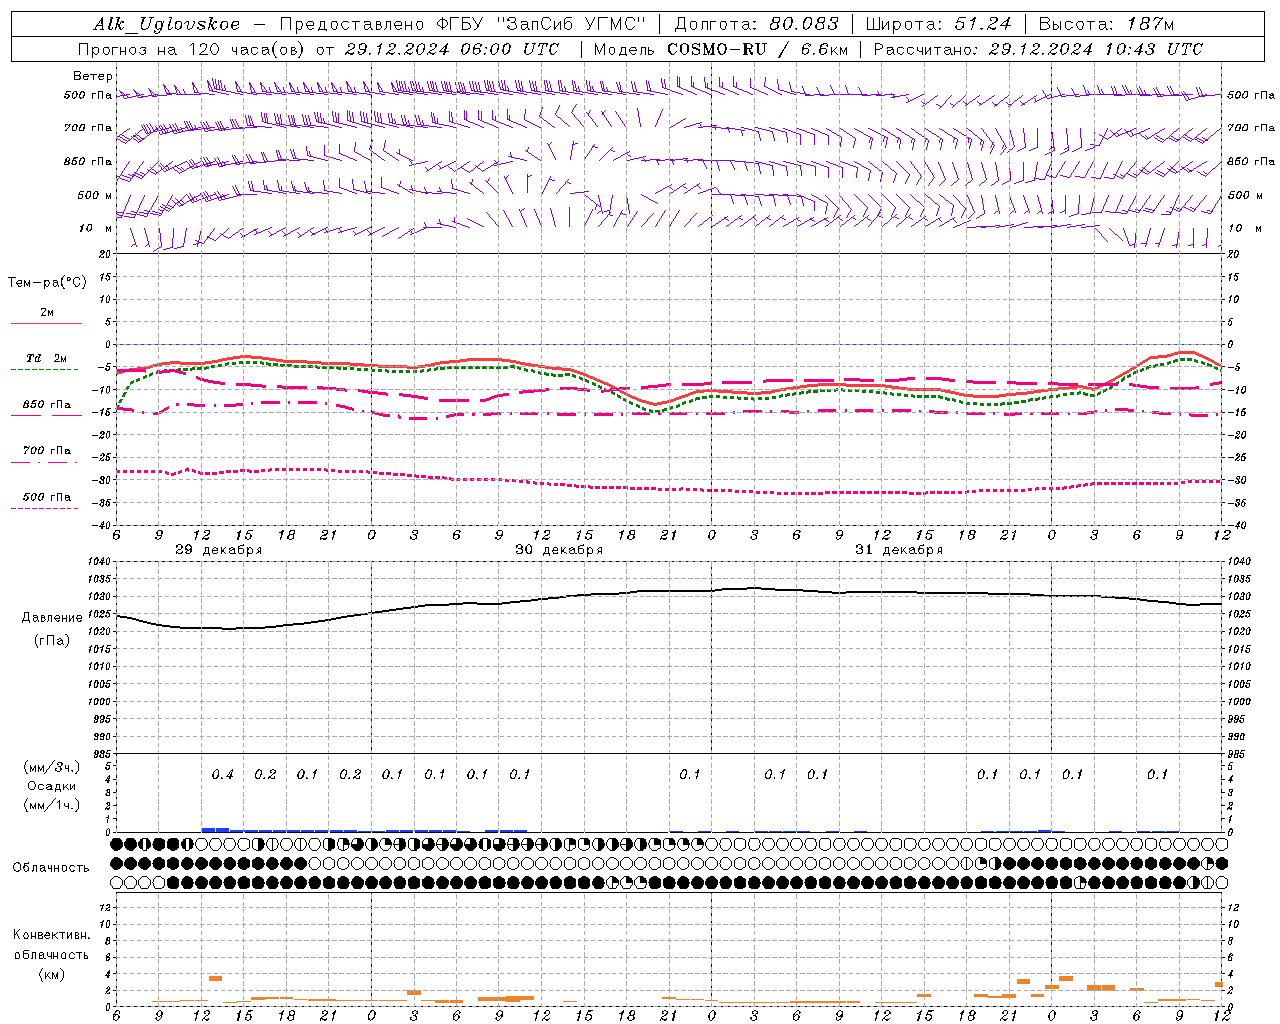The image size is (1280, 1024).
Task: Click the (мм/3ч.) precipitation unit label
Action: coord(52,767)
